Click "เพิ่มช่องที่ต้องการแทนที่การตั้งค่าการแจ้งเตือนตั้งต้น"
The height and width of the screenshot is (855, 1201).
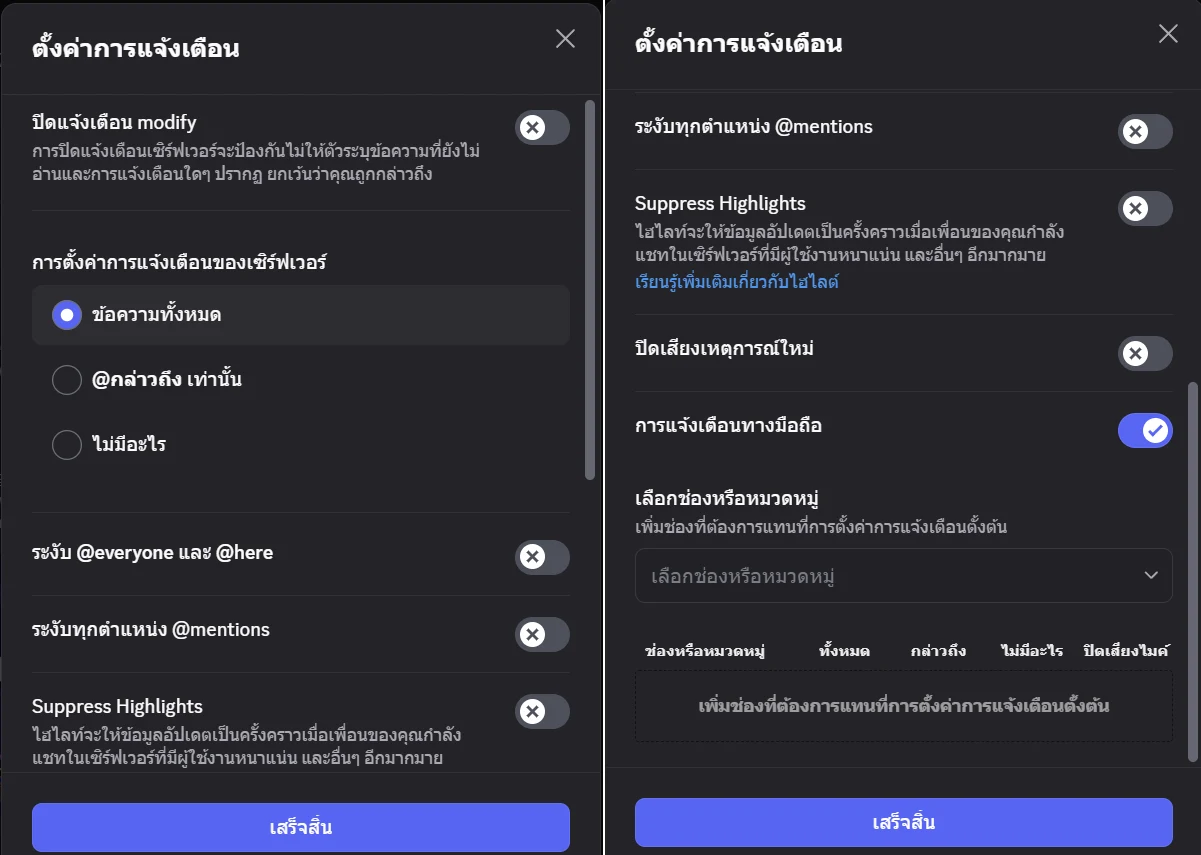click(x=903, y=708)
